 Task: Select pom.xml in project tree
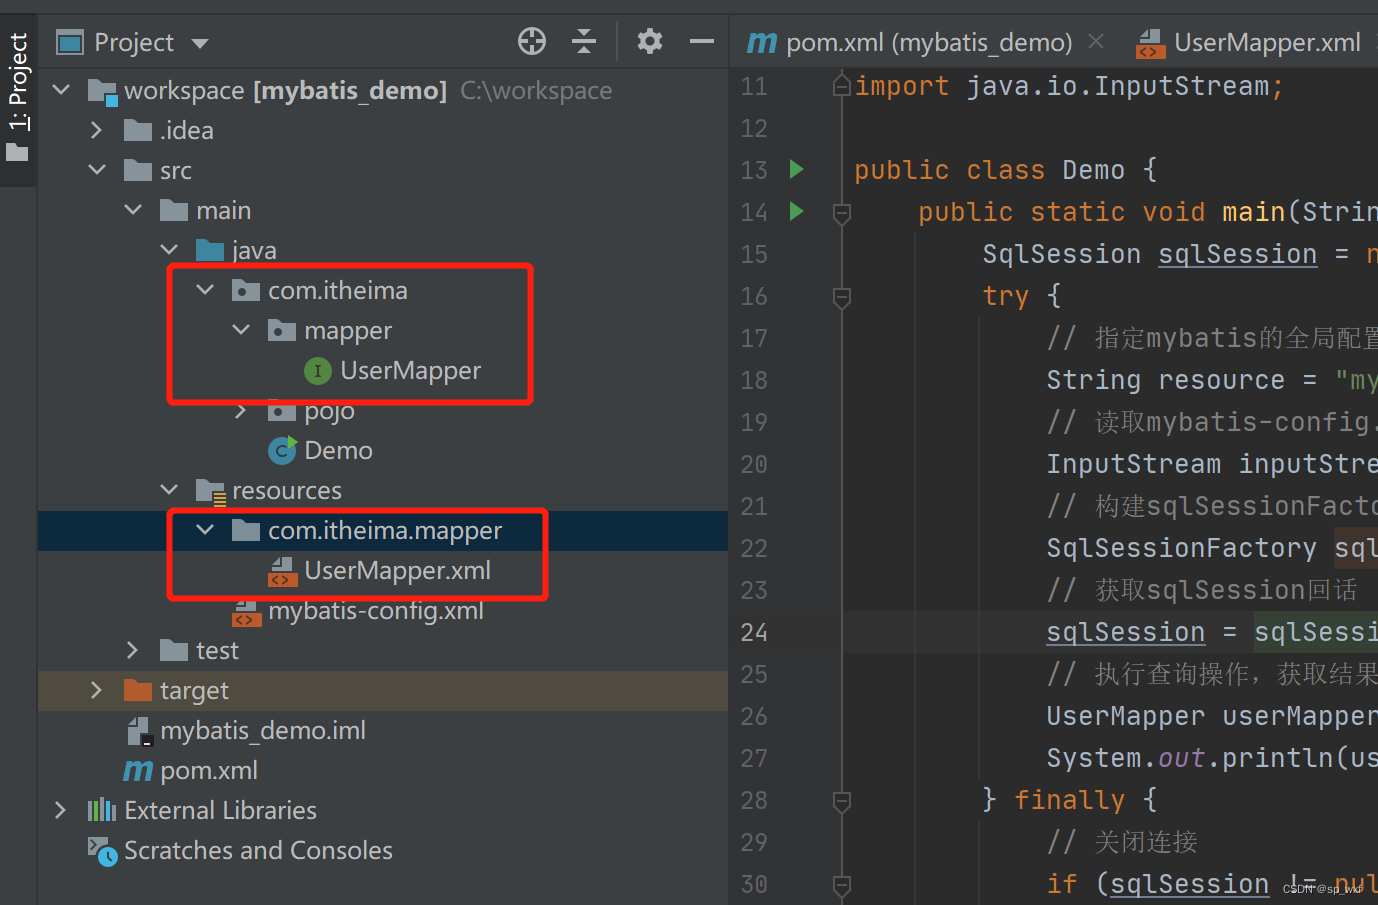point(208,770)
